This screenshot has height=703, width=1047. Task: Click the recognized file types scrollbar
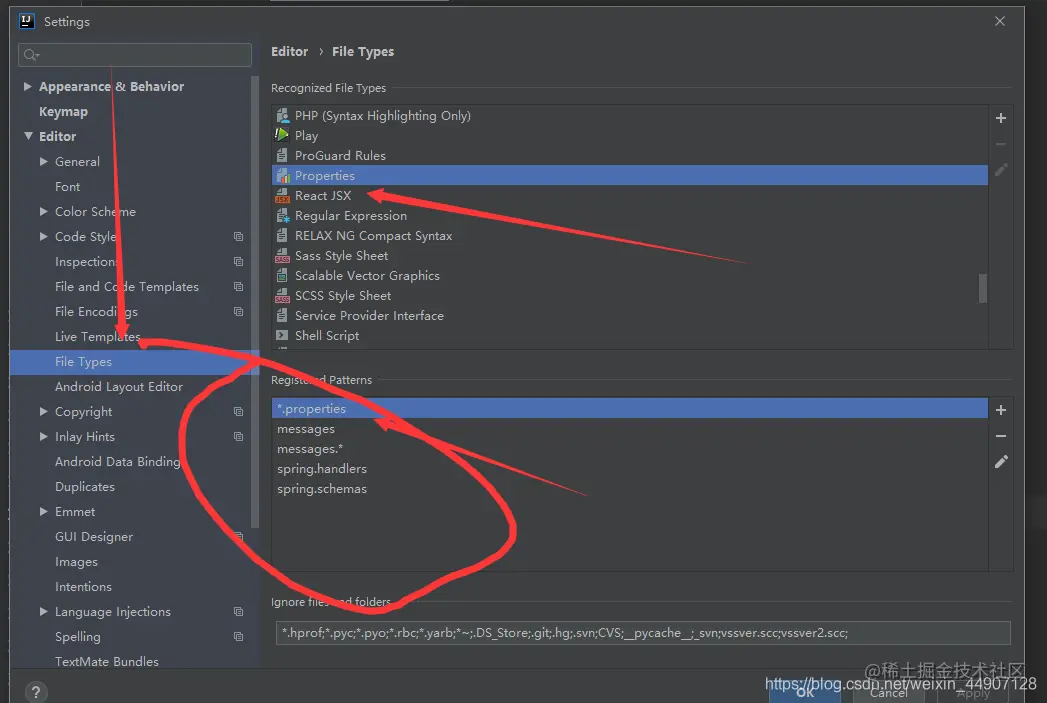tap(983, 288)
